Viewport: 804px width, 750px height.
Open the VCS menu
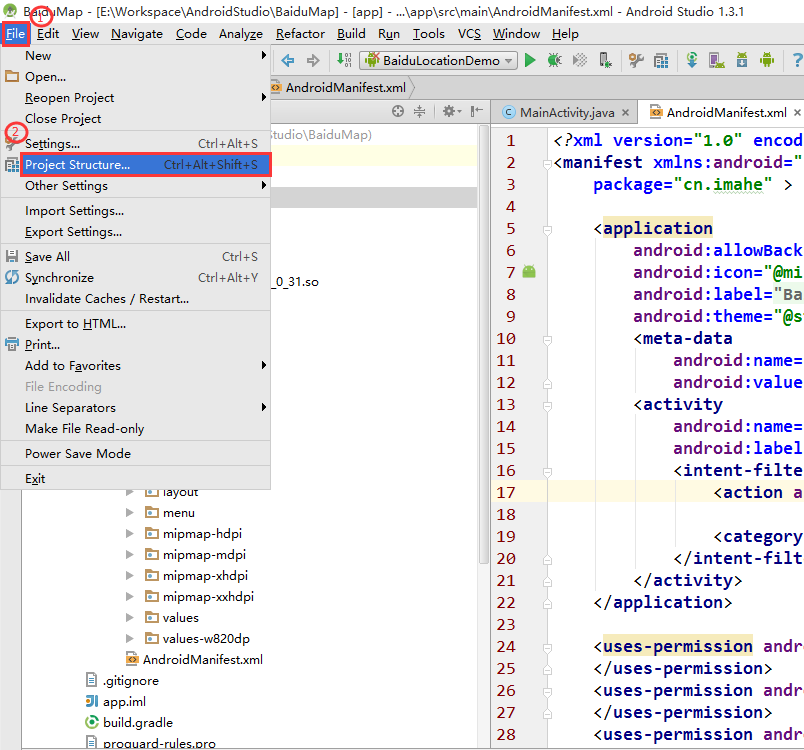point(469,34)
